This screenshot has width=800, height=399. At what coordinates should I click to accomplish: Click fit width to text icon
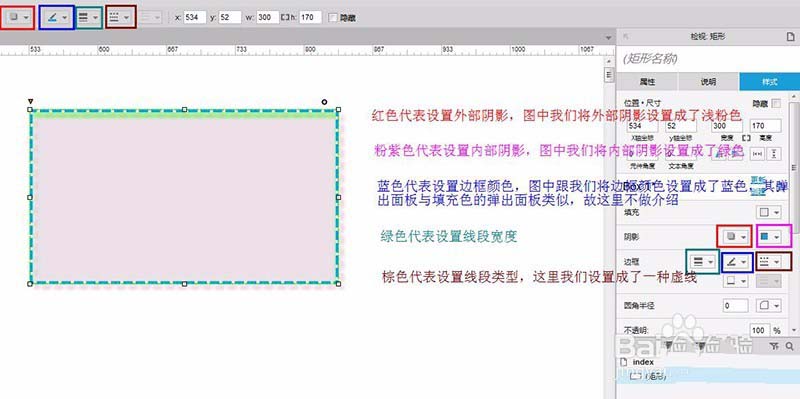coord(758,154)
